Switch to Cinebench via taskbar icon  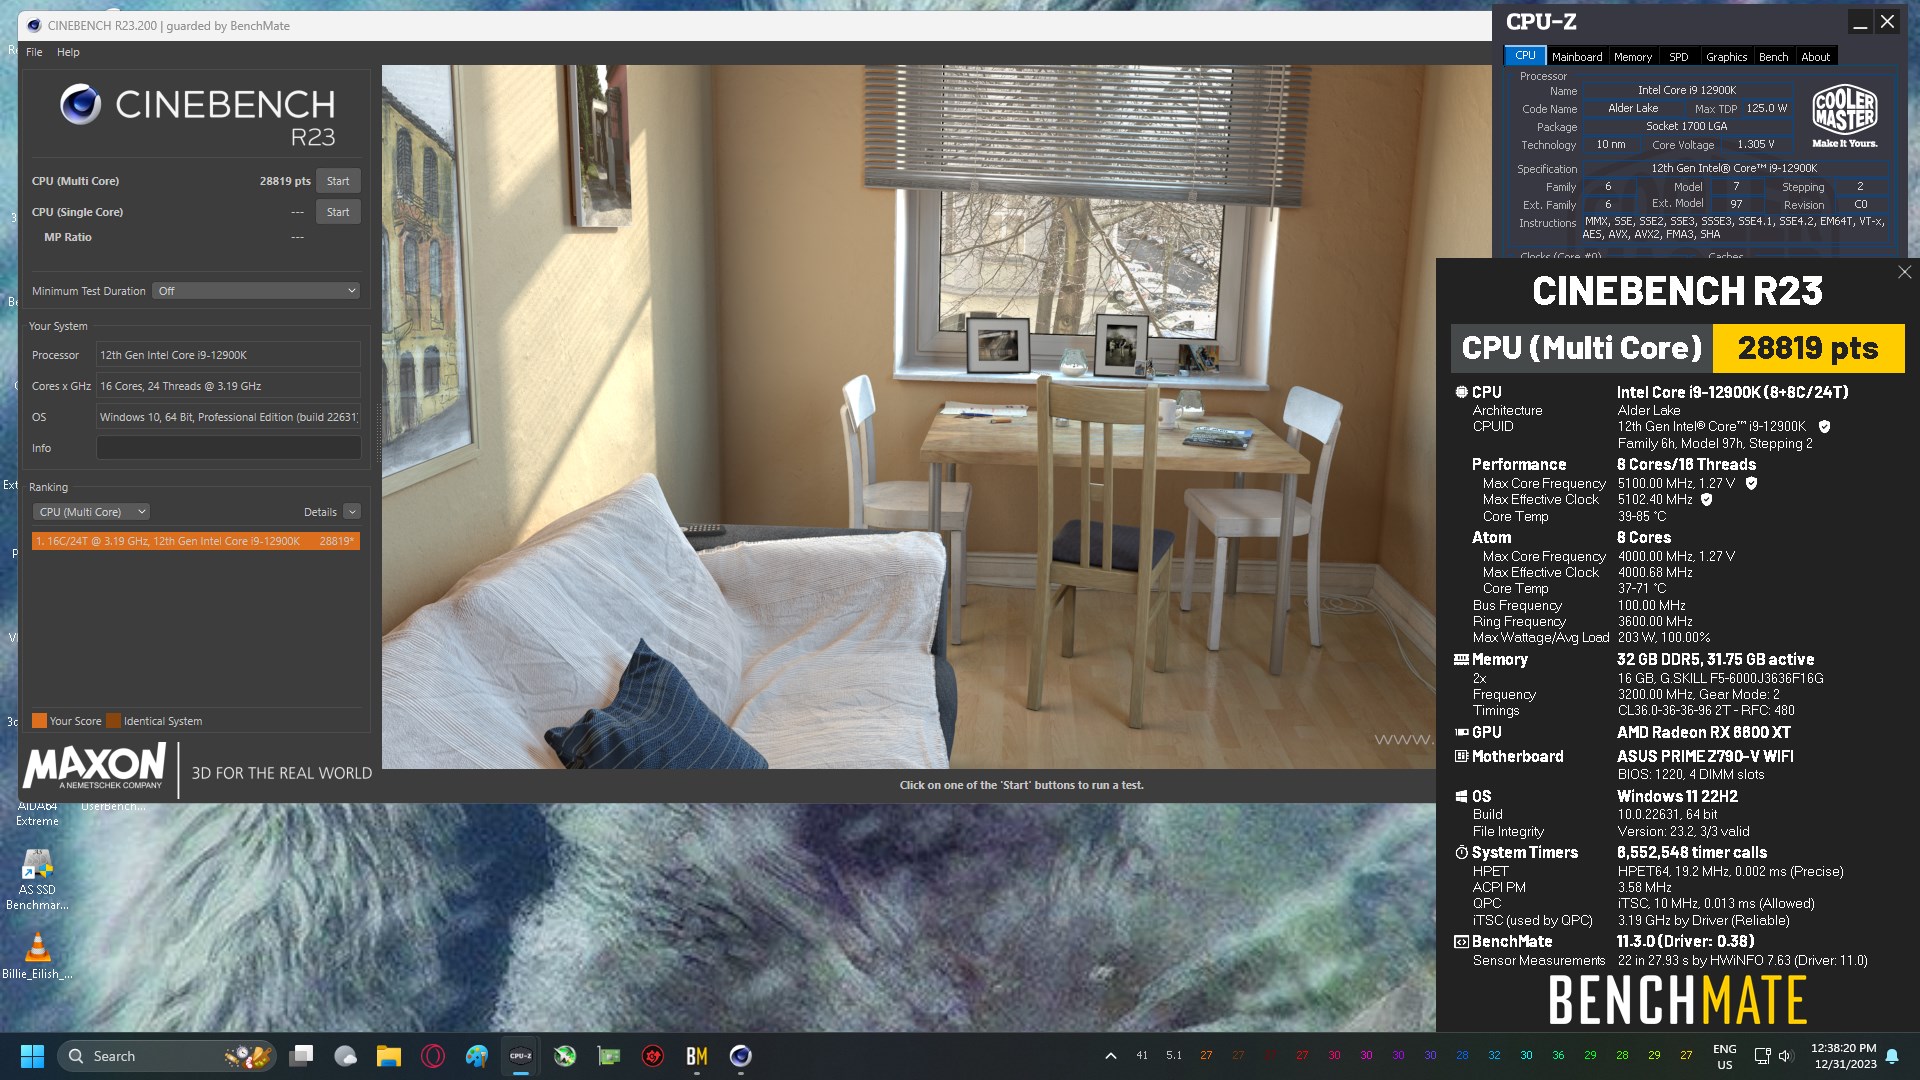[741, 1056]
